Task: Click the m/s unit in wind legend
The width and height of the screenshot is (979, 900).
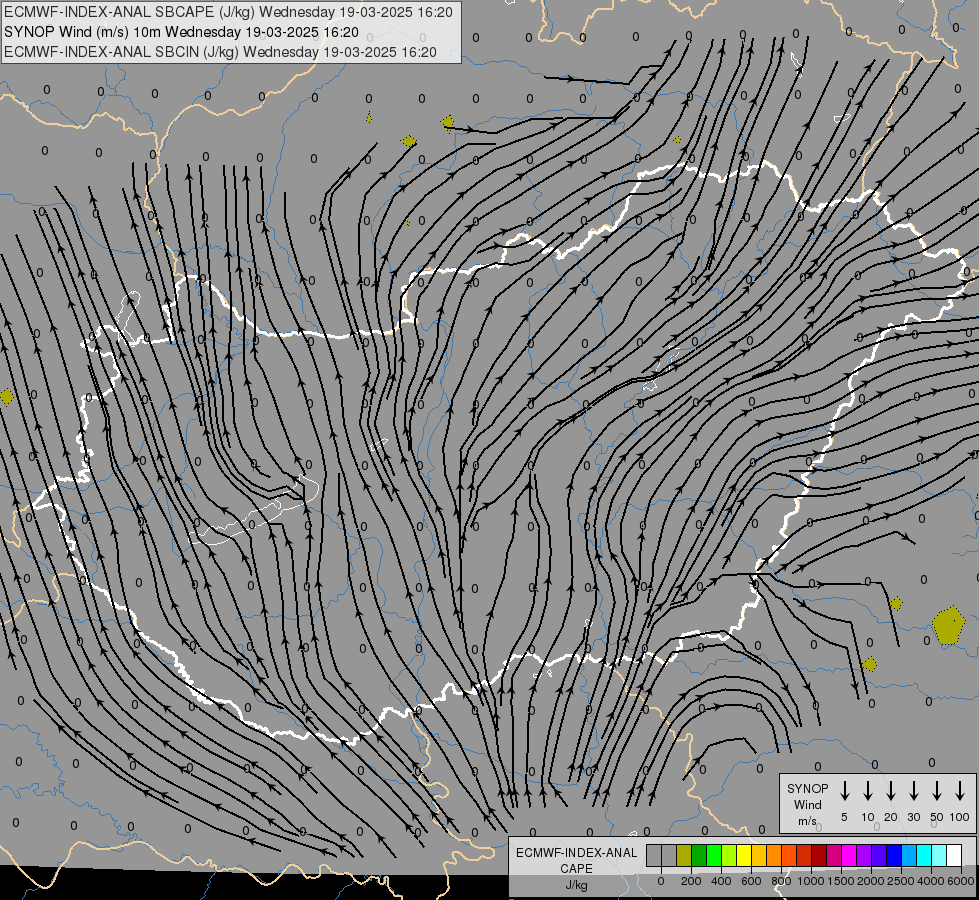Action: (x=807, y=821)
